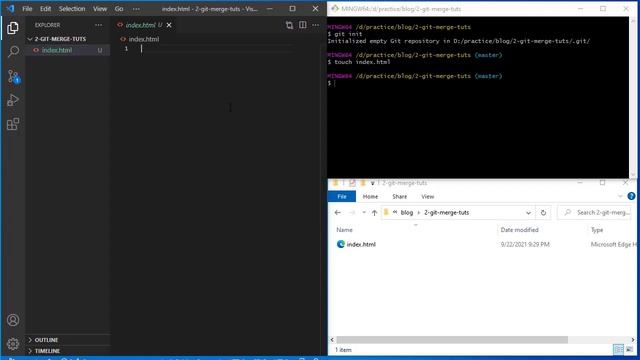Open the Explorer view in VS Code activity bar
The height and width of the screenshot is (360, 640).
(x=13, y=28)
